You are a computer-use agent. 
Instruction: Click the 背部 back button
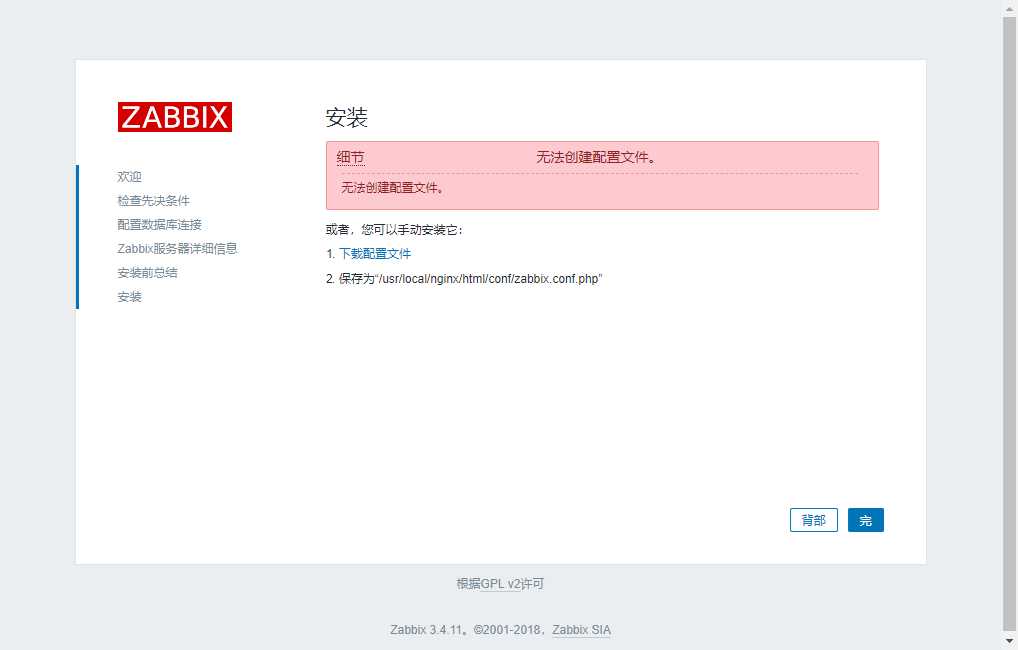[813, 520]
